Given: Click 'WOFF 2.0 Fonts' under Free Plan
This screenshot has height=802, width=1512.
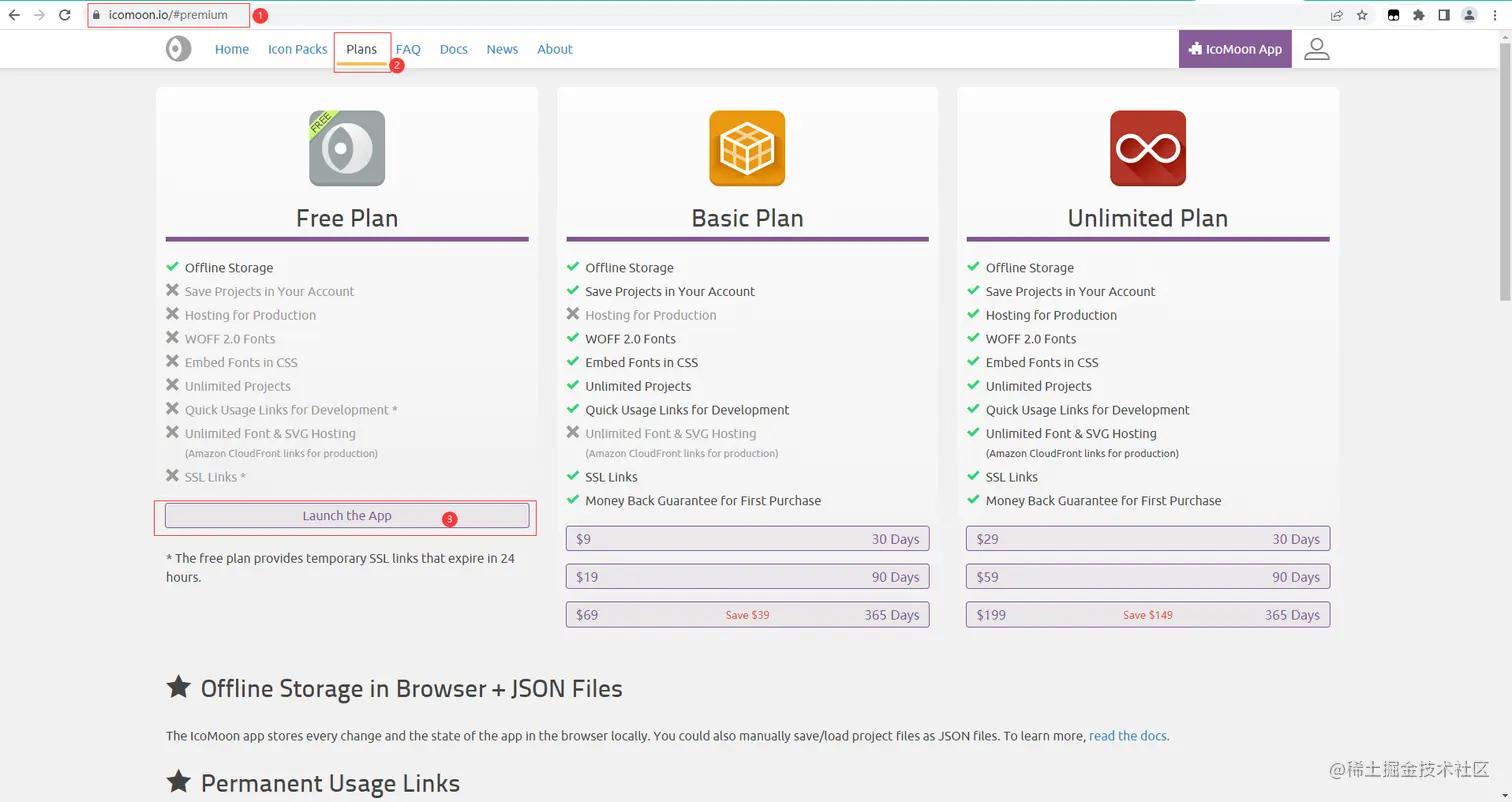Looking at the screenshot, I should coord(230,339).
